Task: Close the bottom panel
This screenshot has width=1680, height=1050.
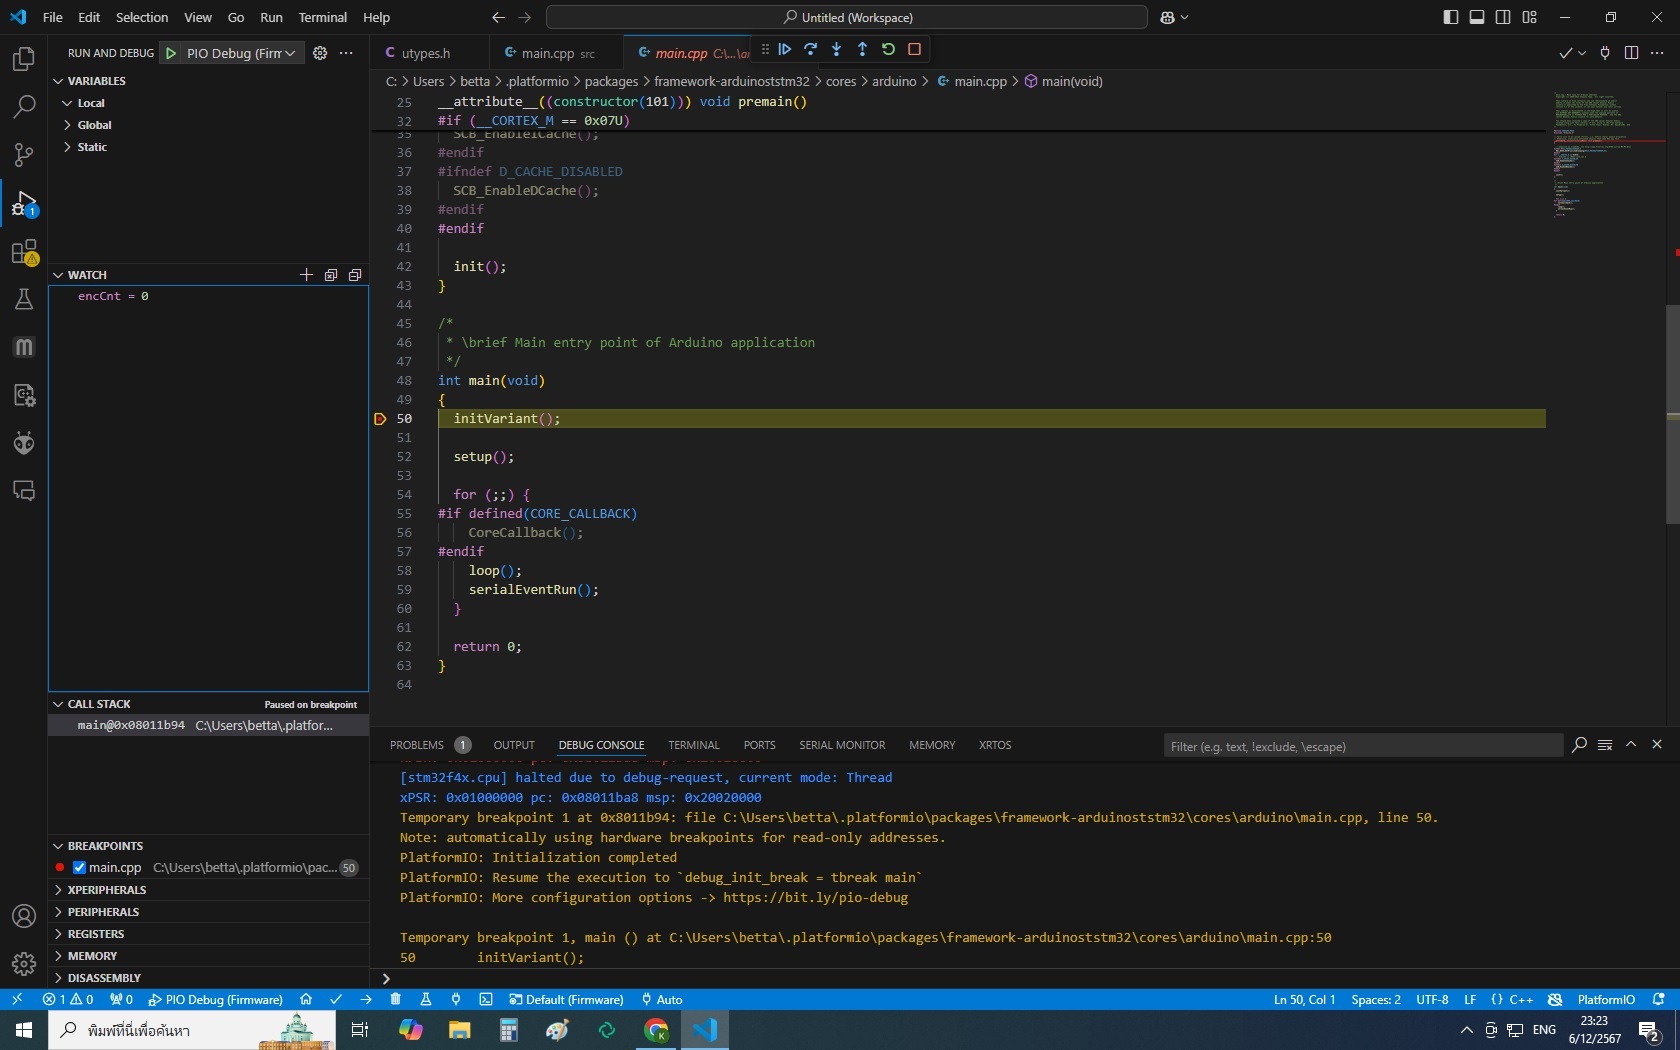Action: (1657, 745)
